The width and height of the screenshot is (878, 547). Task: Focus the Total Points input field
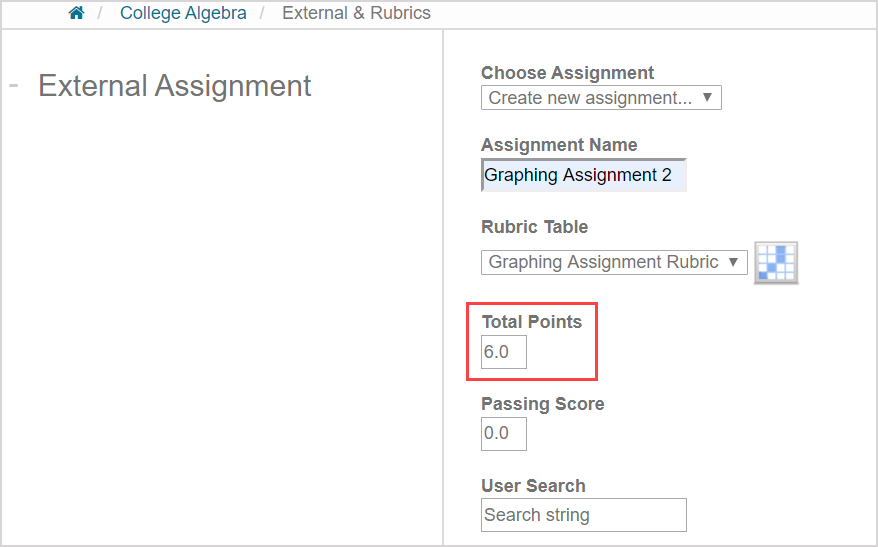click(503, 352)
